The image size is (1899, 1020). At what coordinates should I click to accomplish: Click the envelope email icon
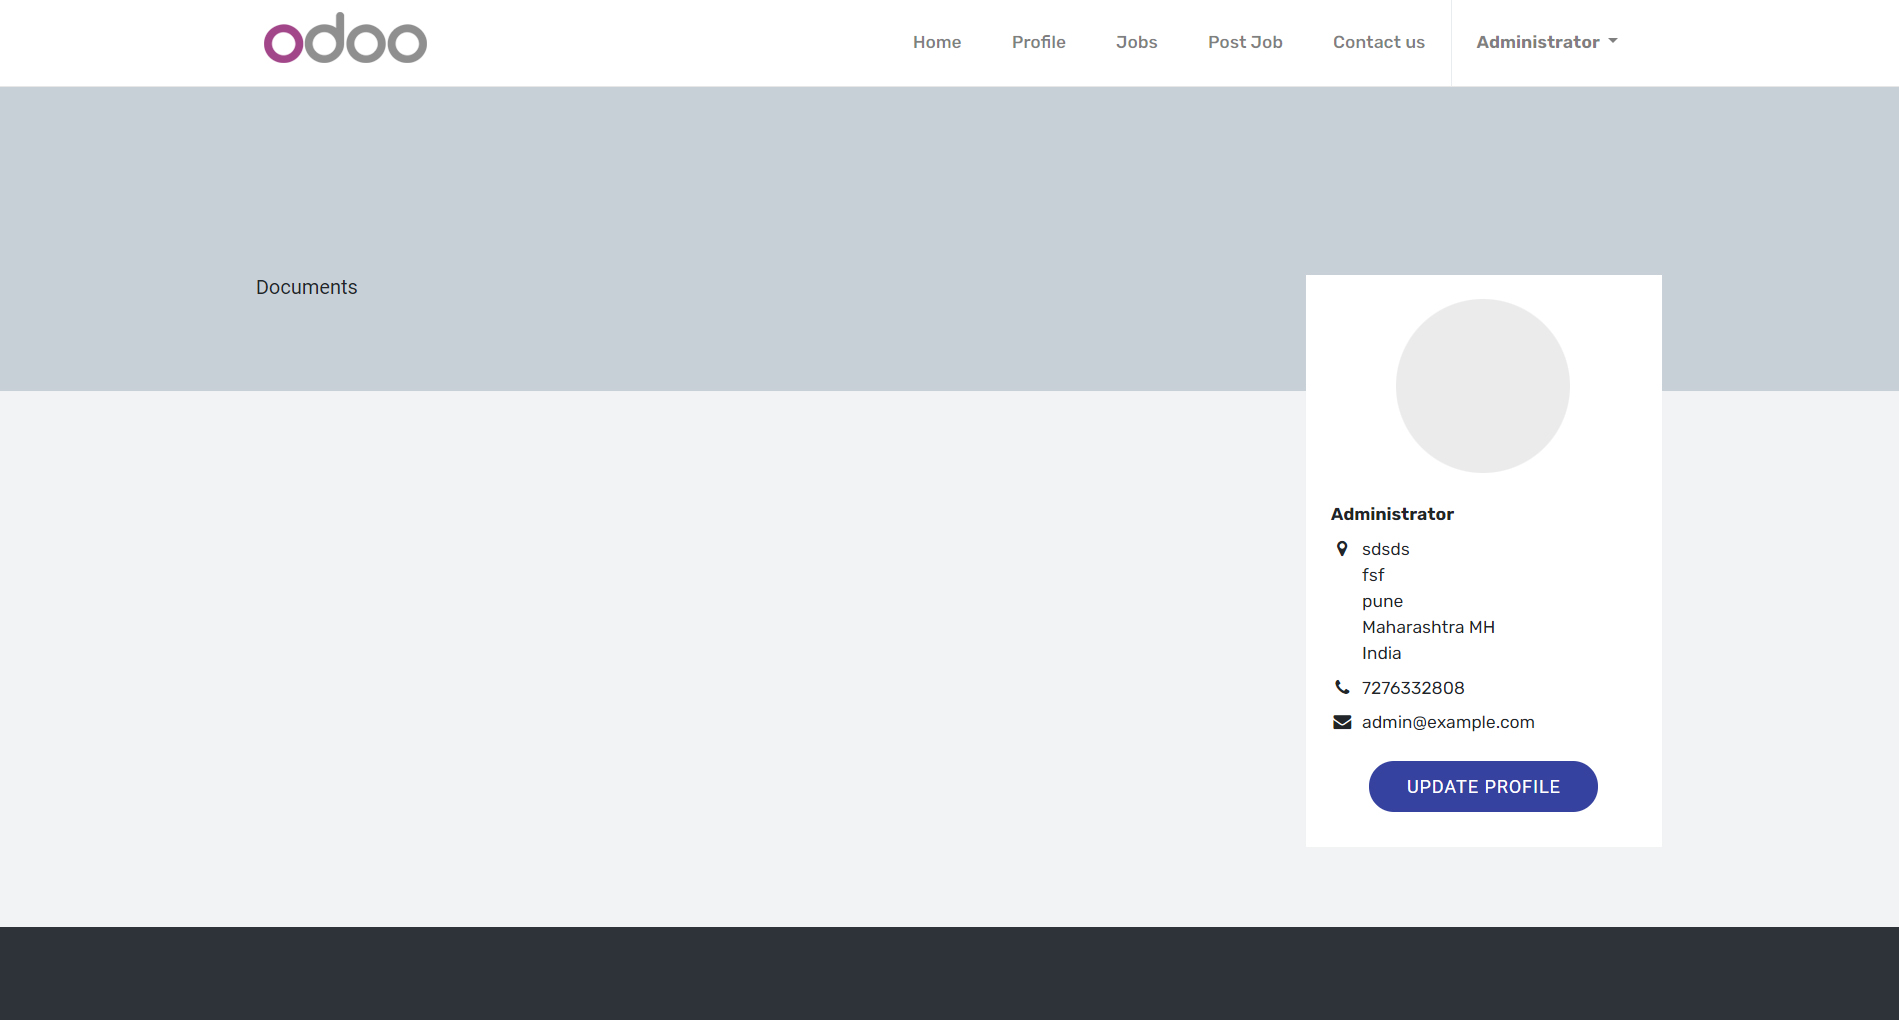[1342, 722]
